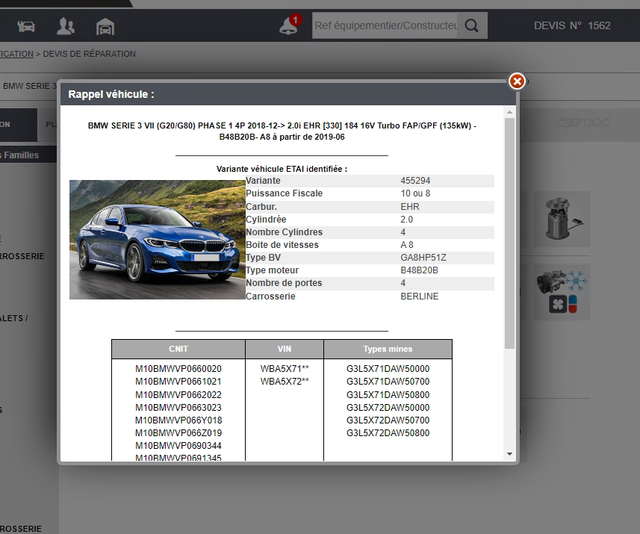Click the Cylindrée value 2.0
This screenshot has width=640, height=534.
click(407, 219)
